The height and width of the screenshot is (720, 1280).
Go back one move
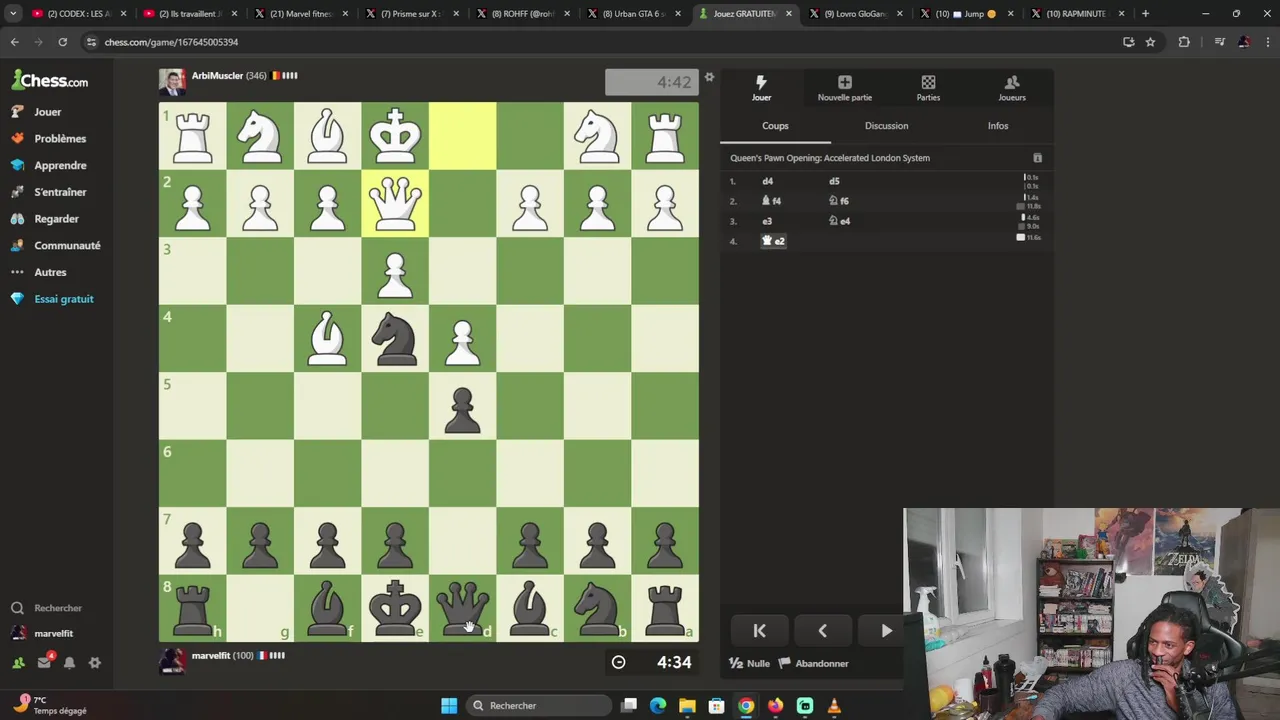(822, 631)
